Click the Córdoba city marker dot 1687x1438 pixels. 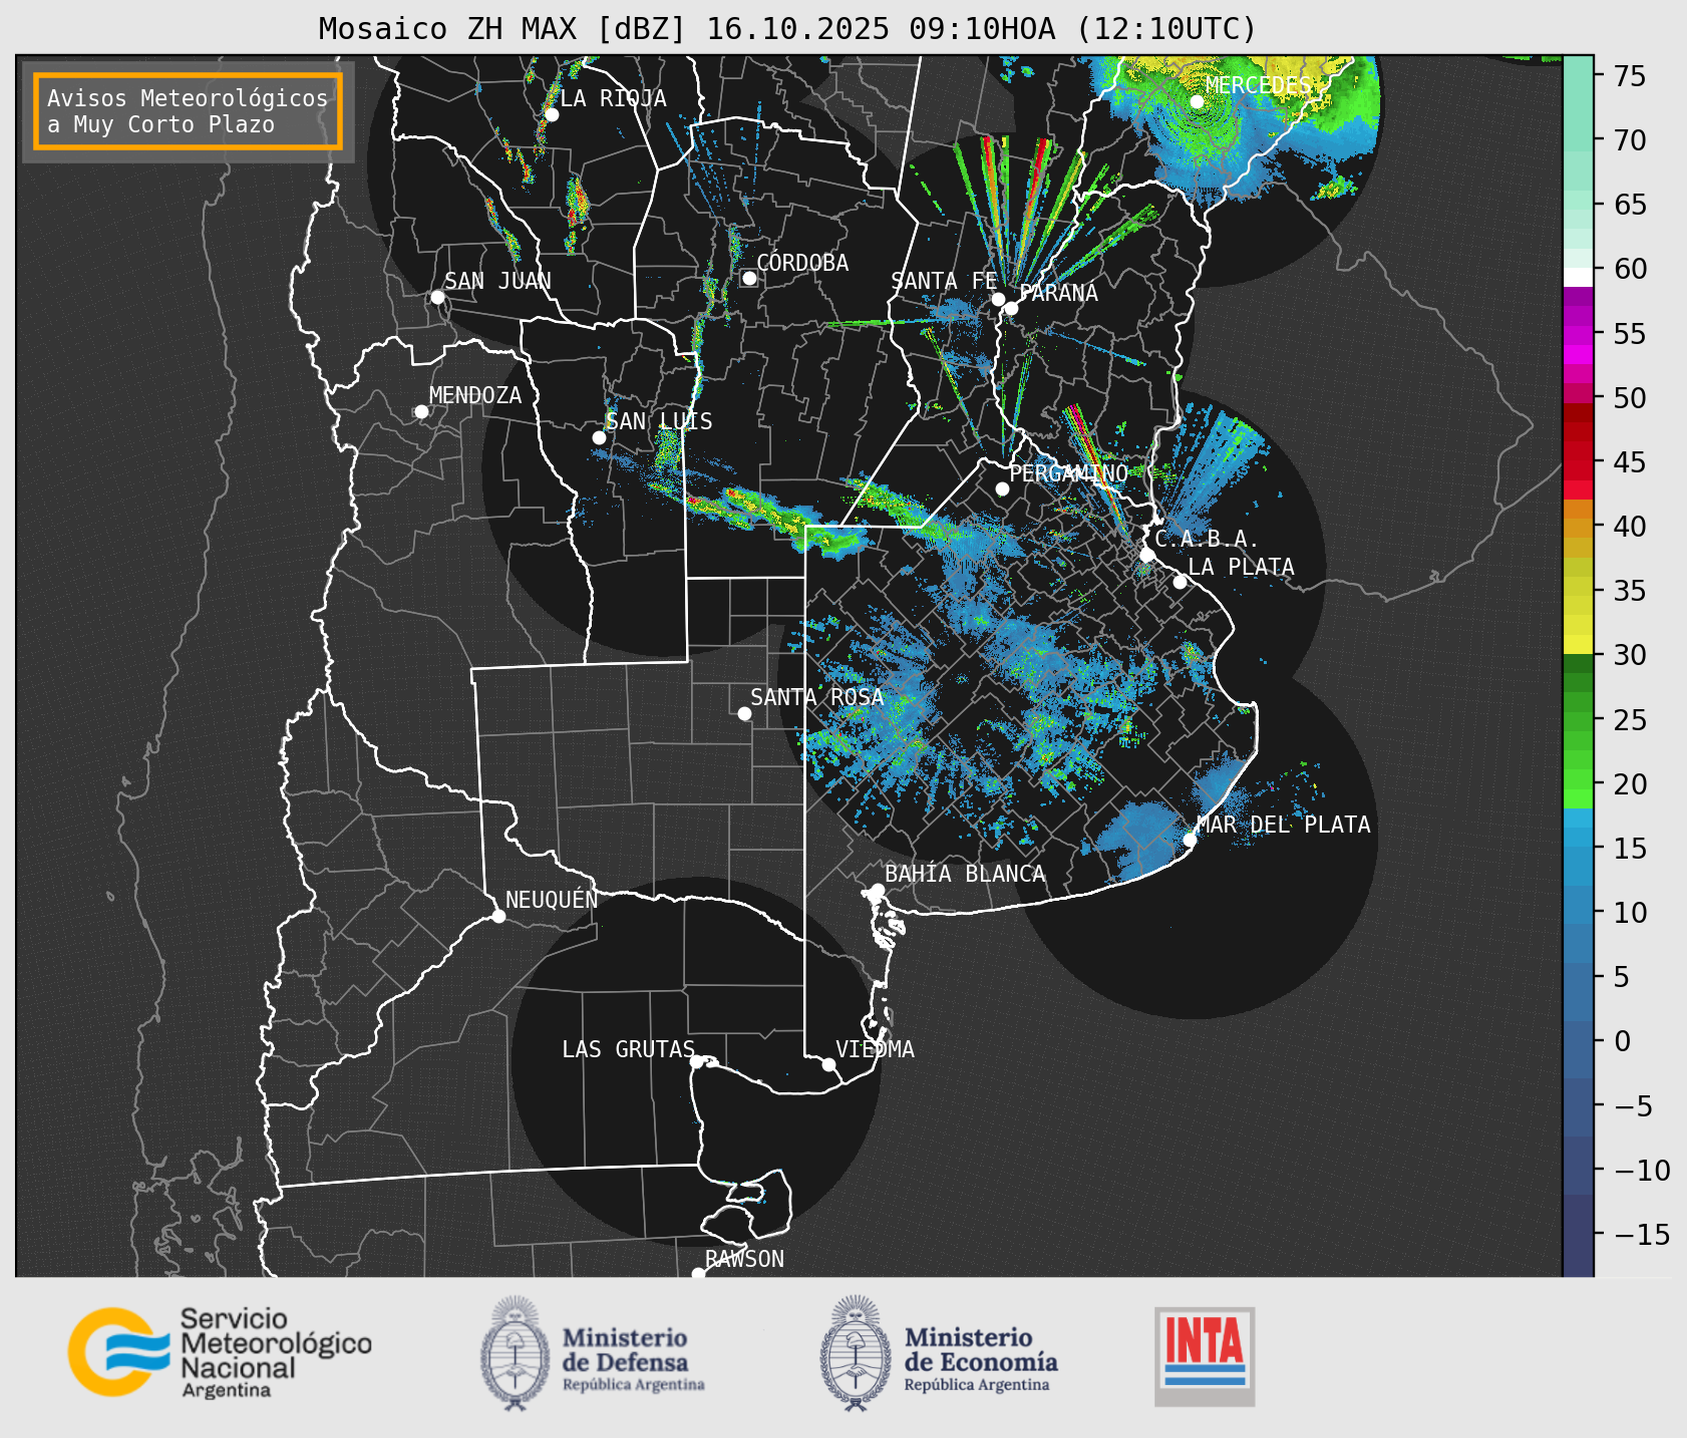(x=749, y=278)
